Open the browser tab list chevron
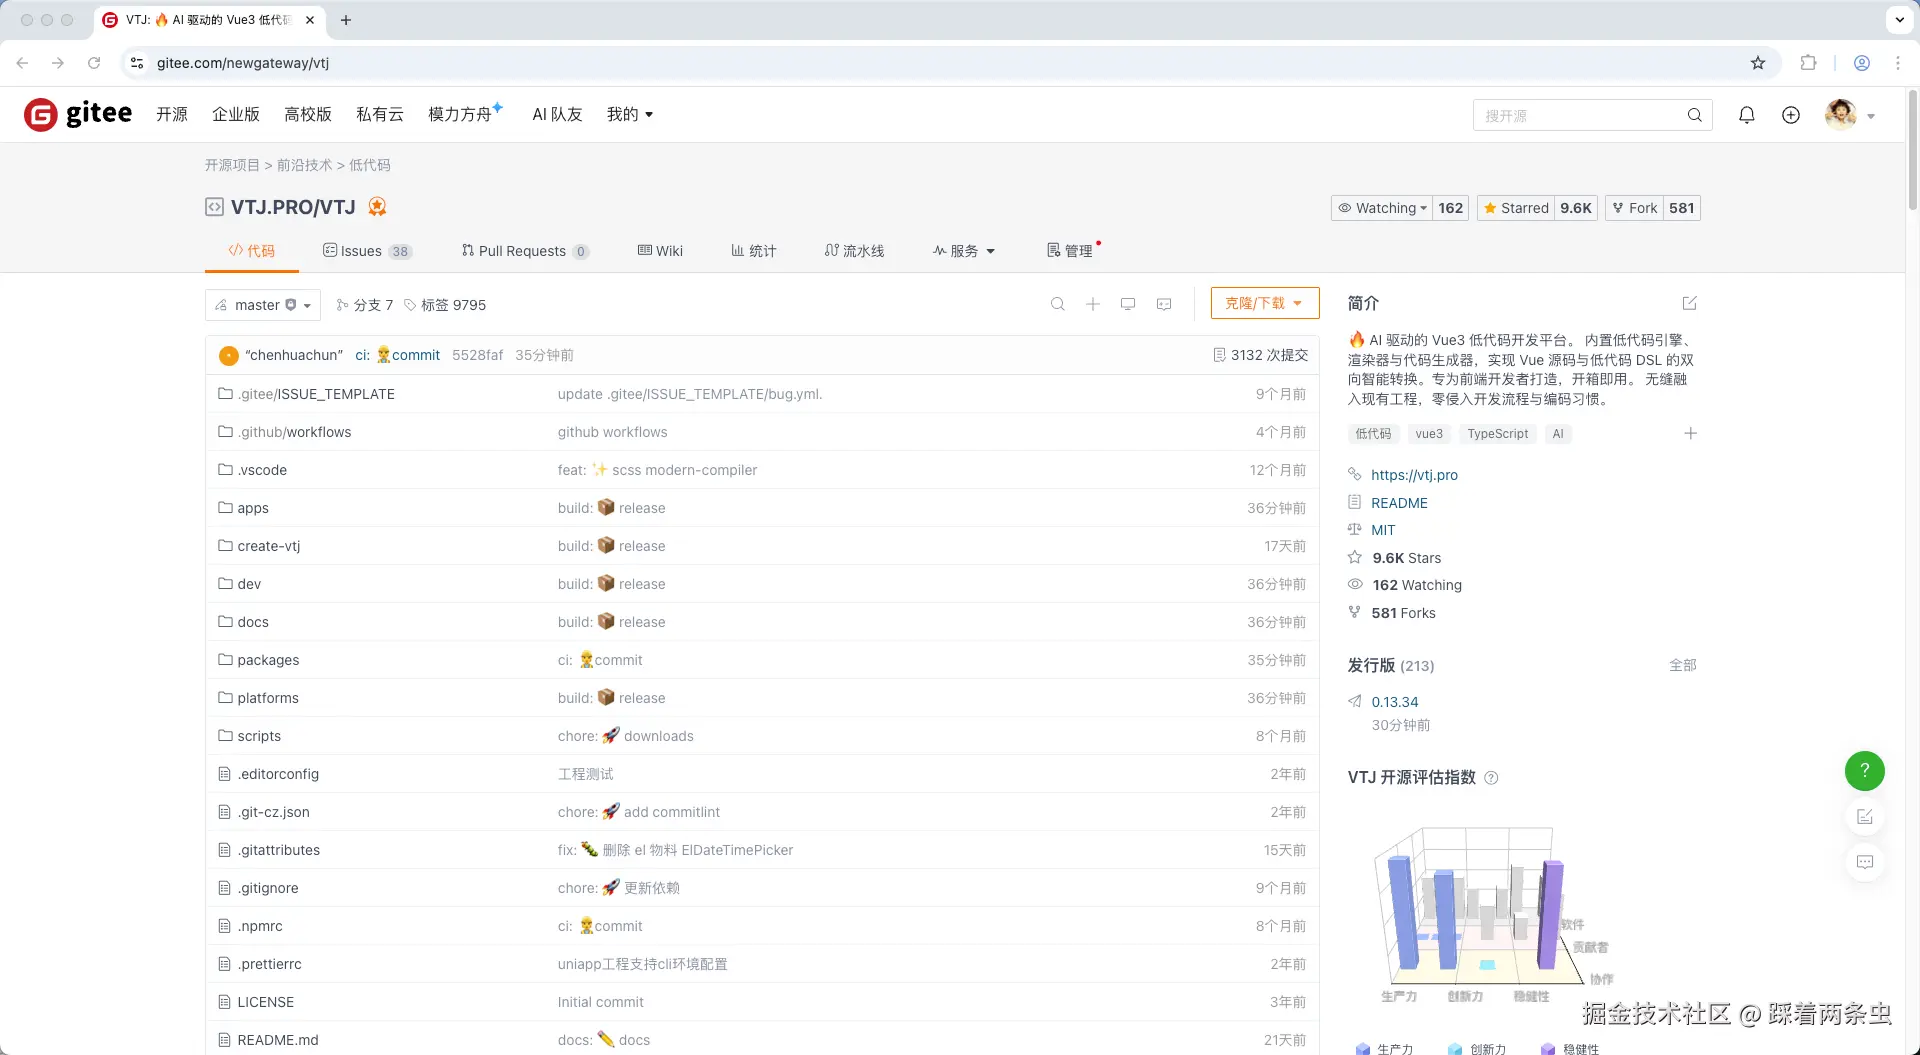 pyautogui.click(x=1899, y=20)
